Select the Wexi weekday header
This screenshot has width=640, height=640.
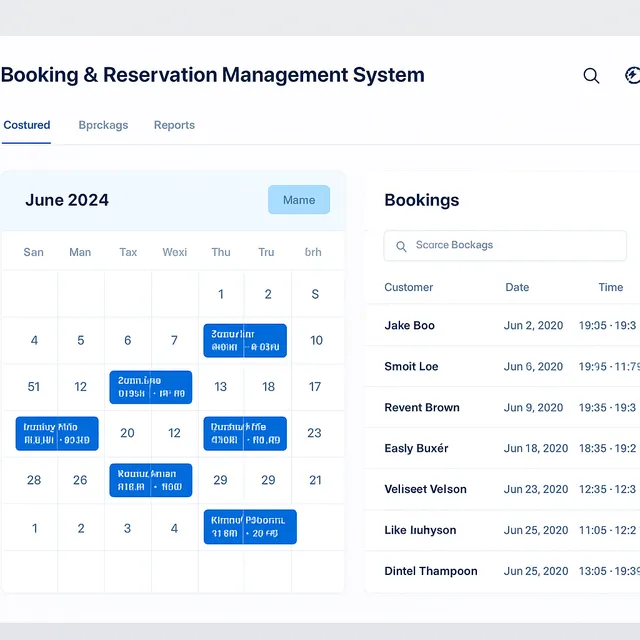(x=175, y=252)
